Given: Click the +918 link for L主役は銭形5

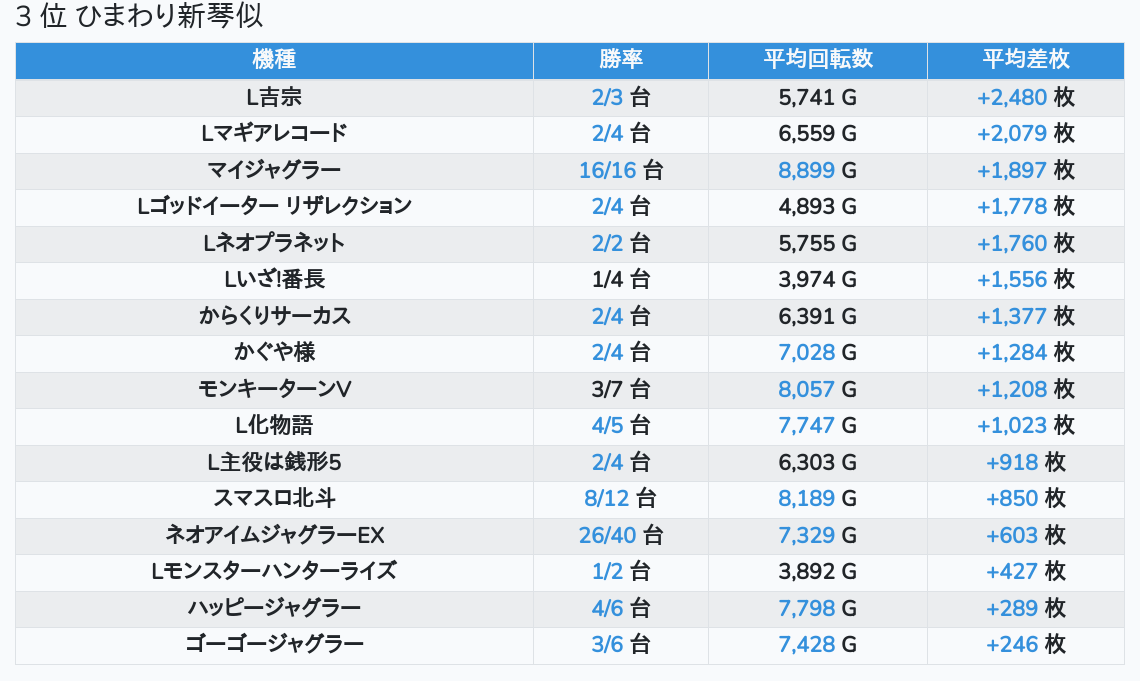Looking at the screenshot, I should 1011,462.
